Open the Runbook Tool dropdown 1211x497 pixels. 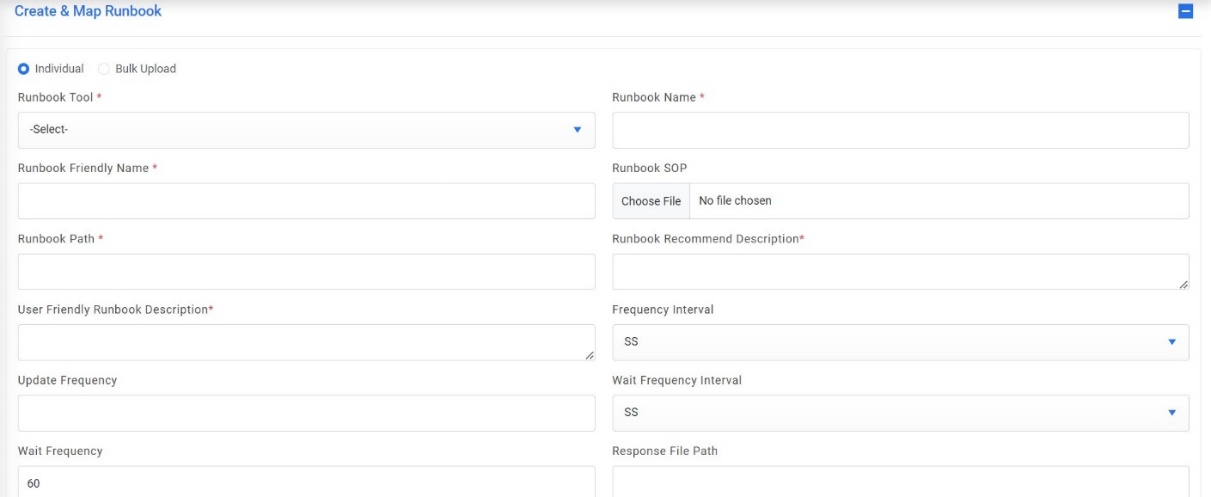(x=306, y=130)
